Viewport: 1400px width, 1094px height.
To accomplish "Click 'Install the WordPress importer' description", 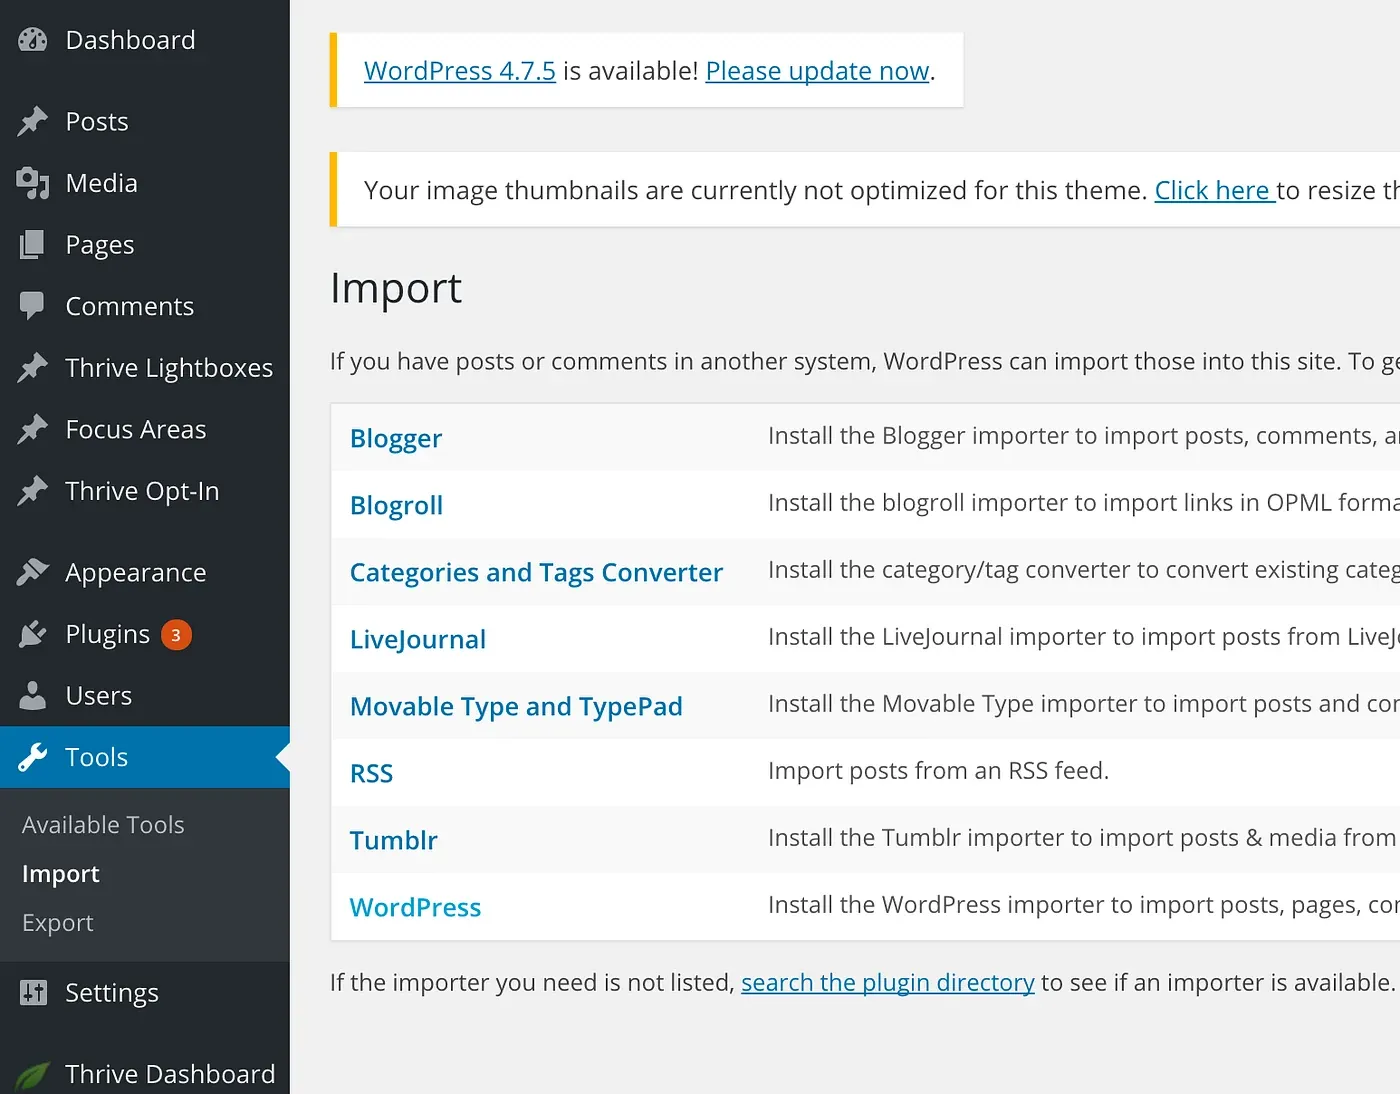I will 1084,905.
